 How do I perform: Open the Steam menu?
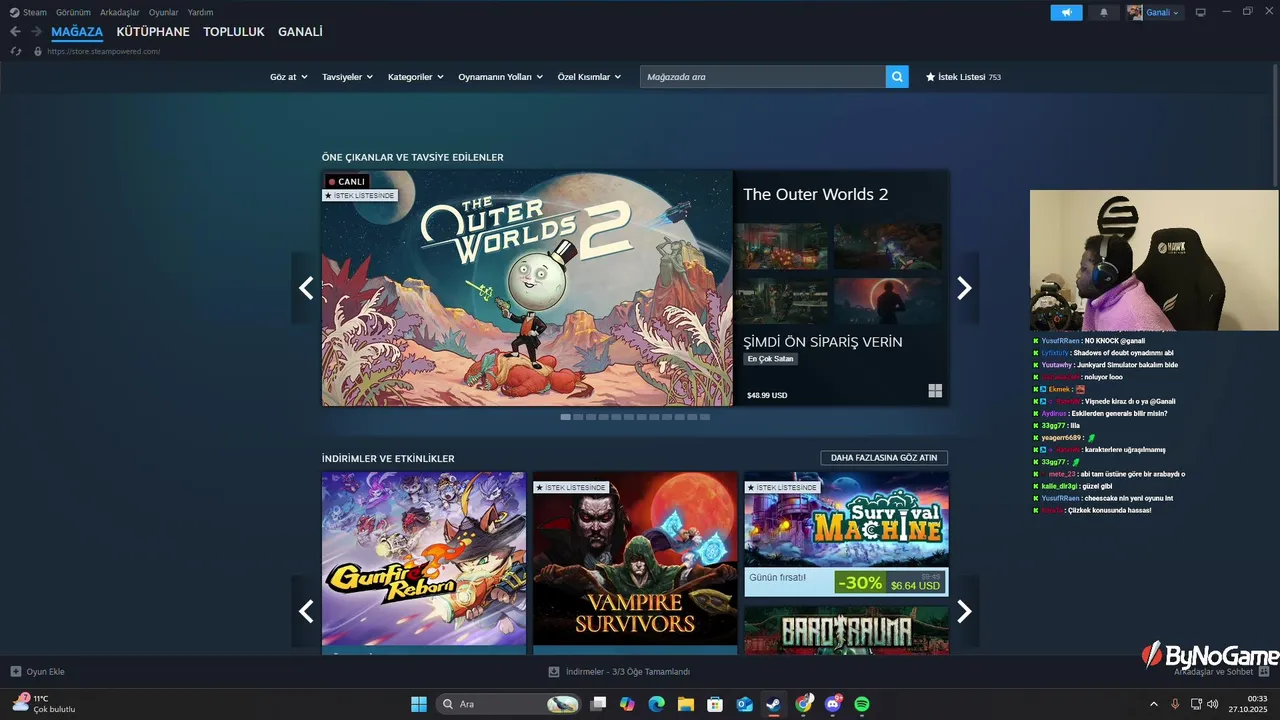pos(35,12)
